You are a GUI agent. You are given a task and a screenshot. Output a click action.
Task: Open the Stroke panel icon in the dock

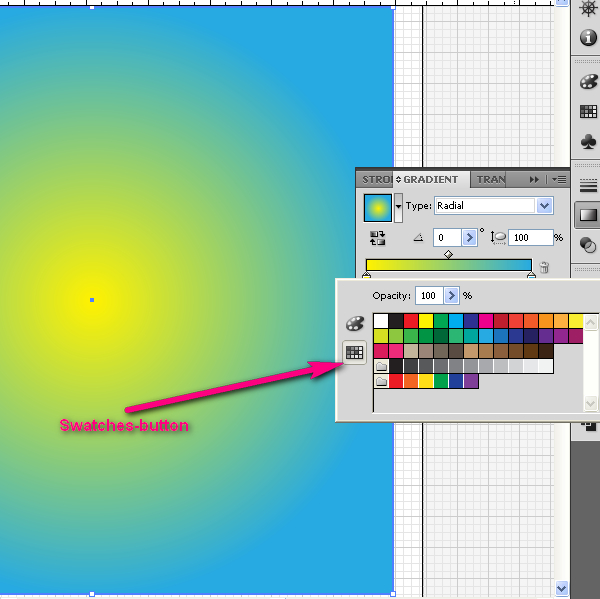click(589, 186)
